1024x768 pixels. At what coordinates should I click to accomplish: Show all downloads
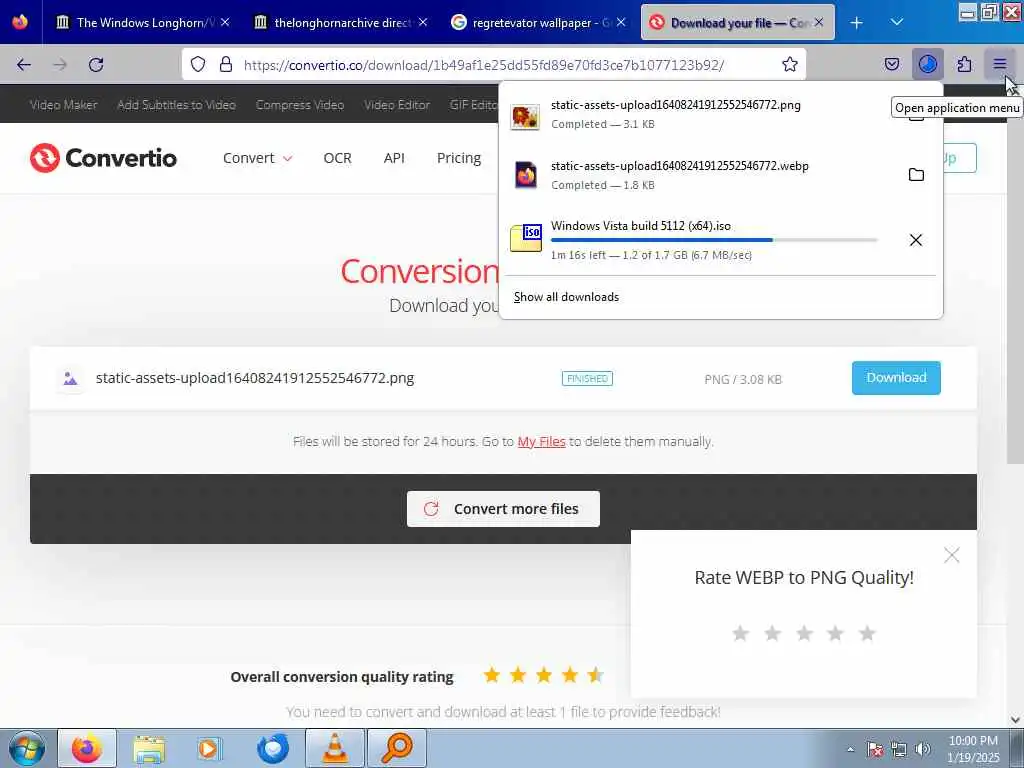point(566,297)
